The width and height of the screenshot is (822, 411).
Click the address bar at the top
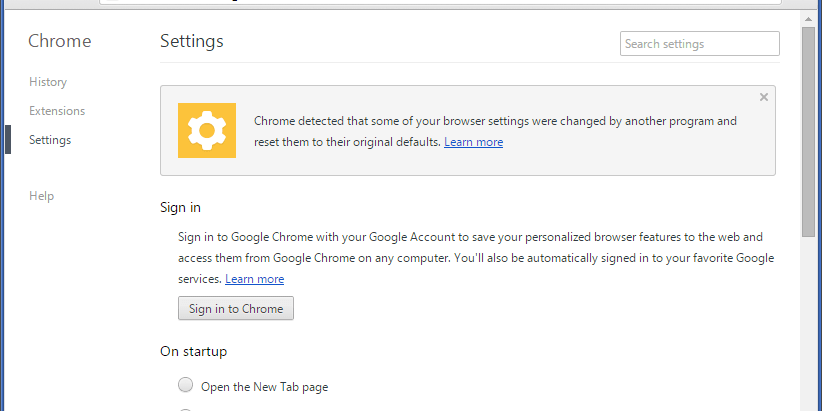(x=440, y=2)
